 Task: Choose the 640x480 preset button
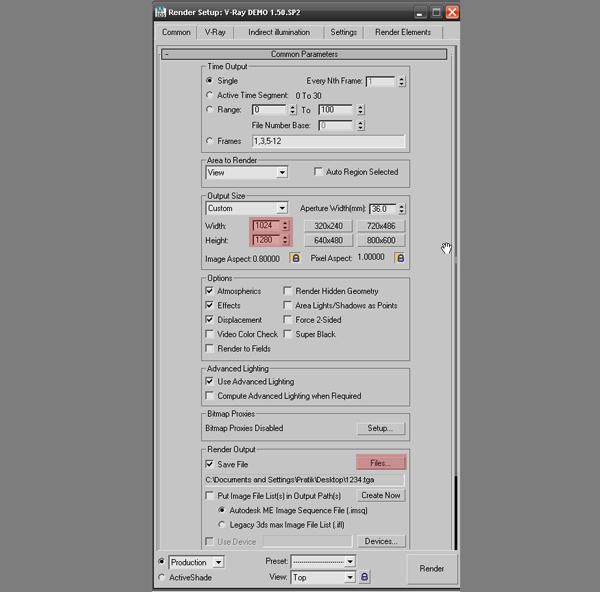pyautogui.click(x=328, y=240)
